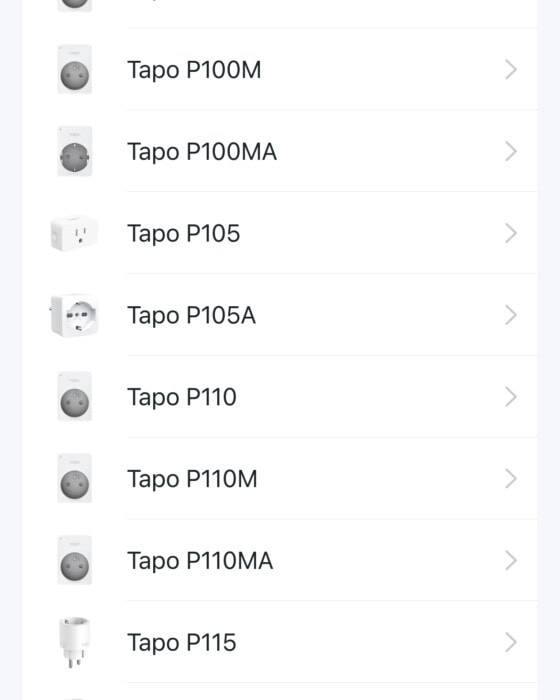This screenshot has height=700, width=560.
Task: Open chevron next to Tapo P100MA
Action: [511, 151]
